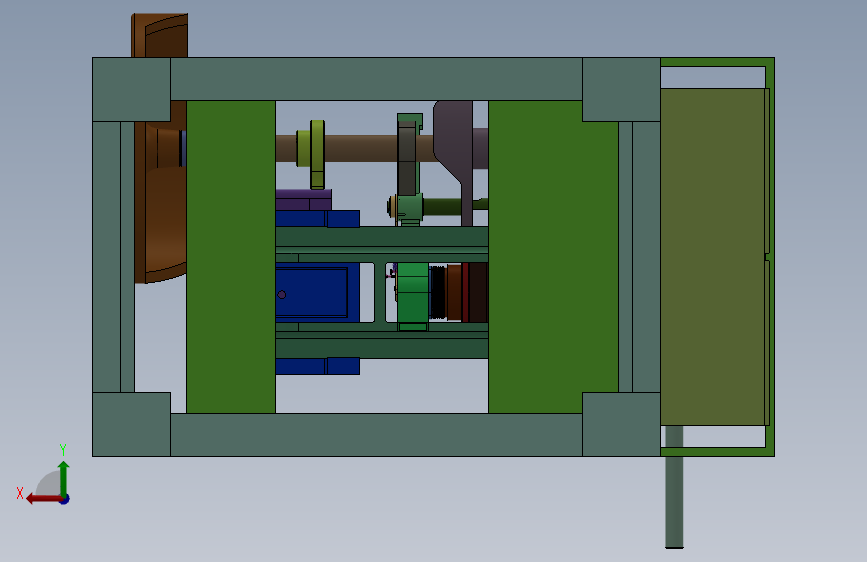Viewport: 867px width, 562px height.
Task: Select the bright green motor block
Action: click(x=412, y=293)
